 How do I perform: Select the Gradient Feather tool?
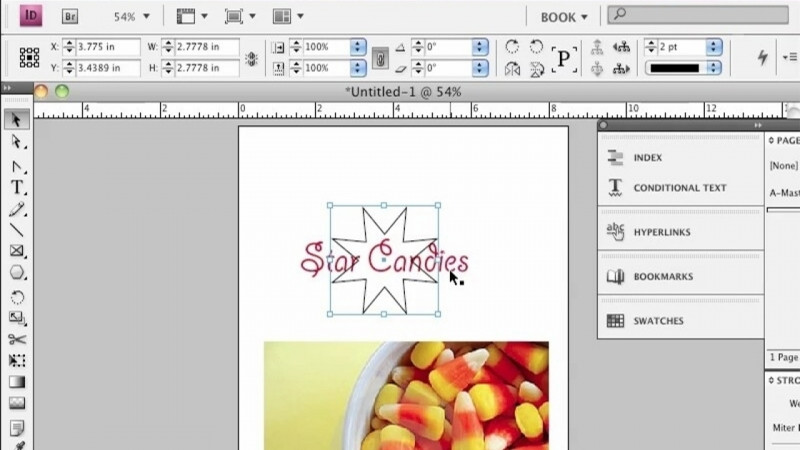(x=16, y=404)
